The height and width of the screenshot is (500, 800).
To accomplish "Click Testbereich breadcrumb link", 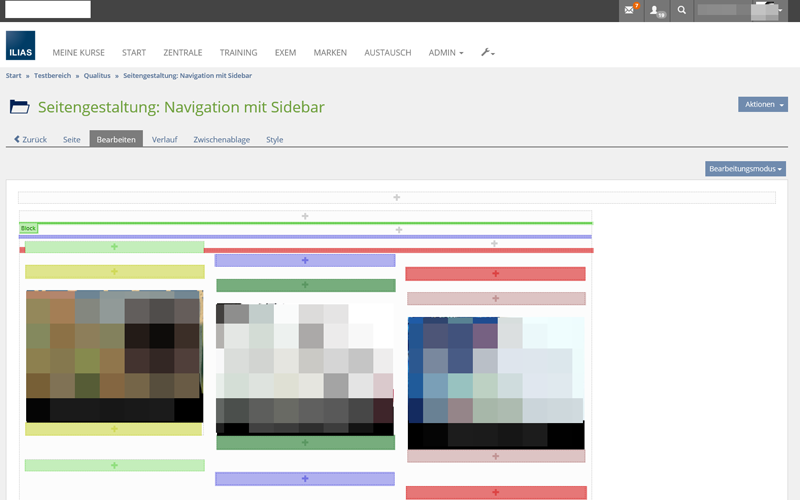I will [x=53, y=75].
